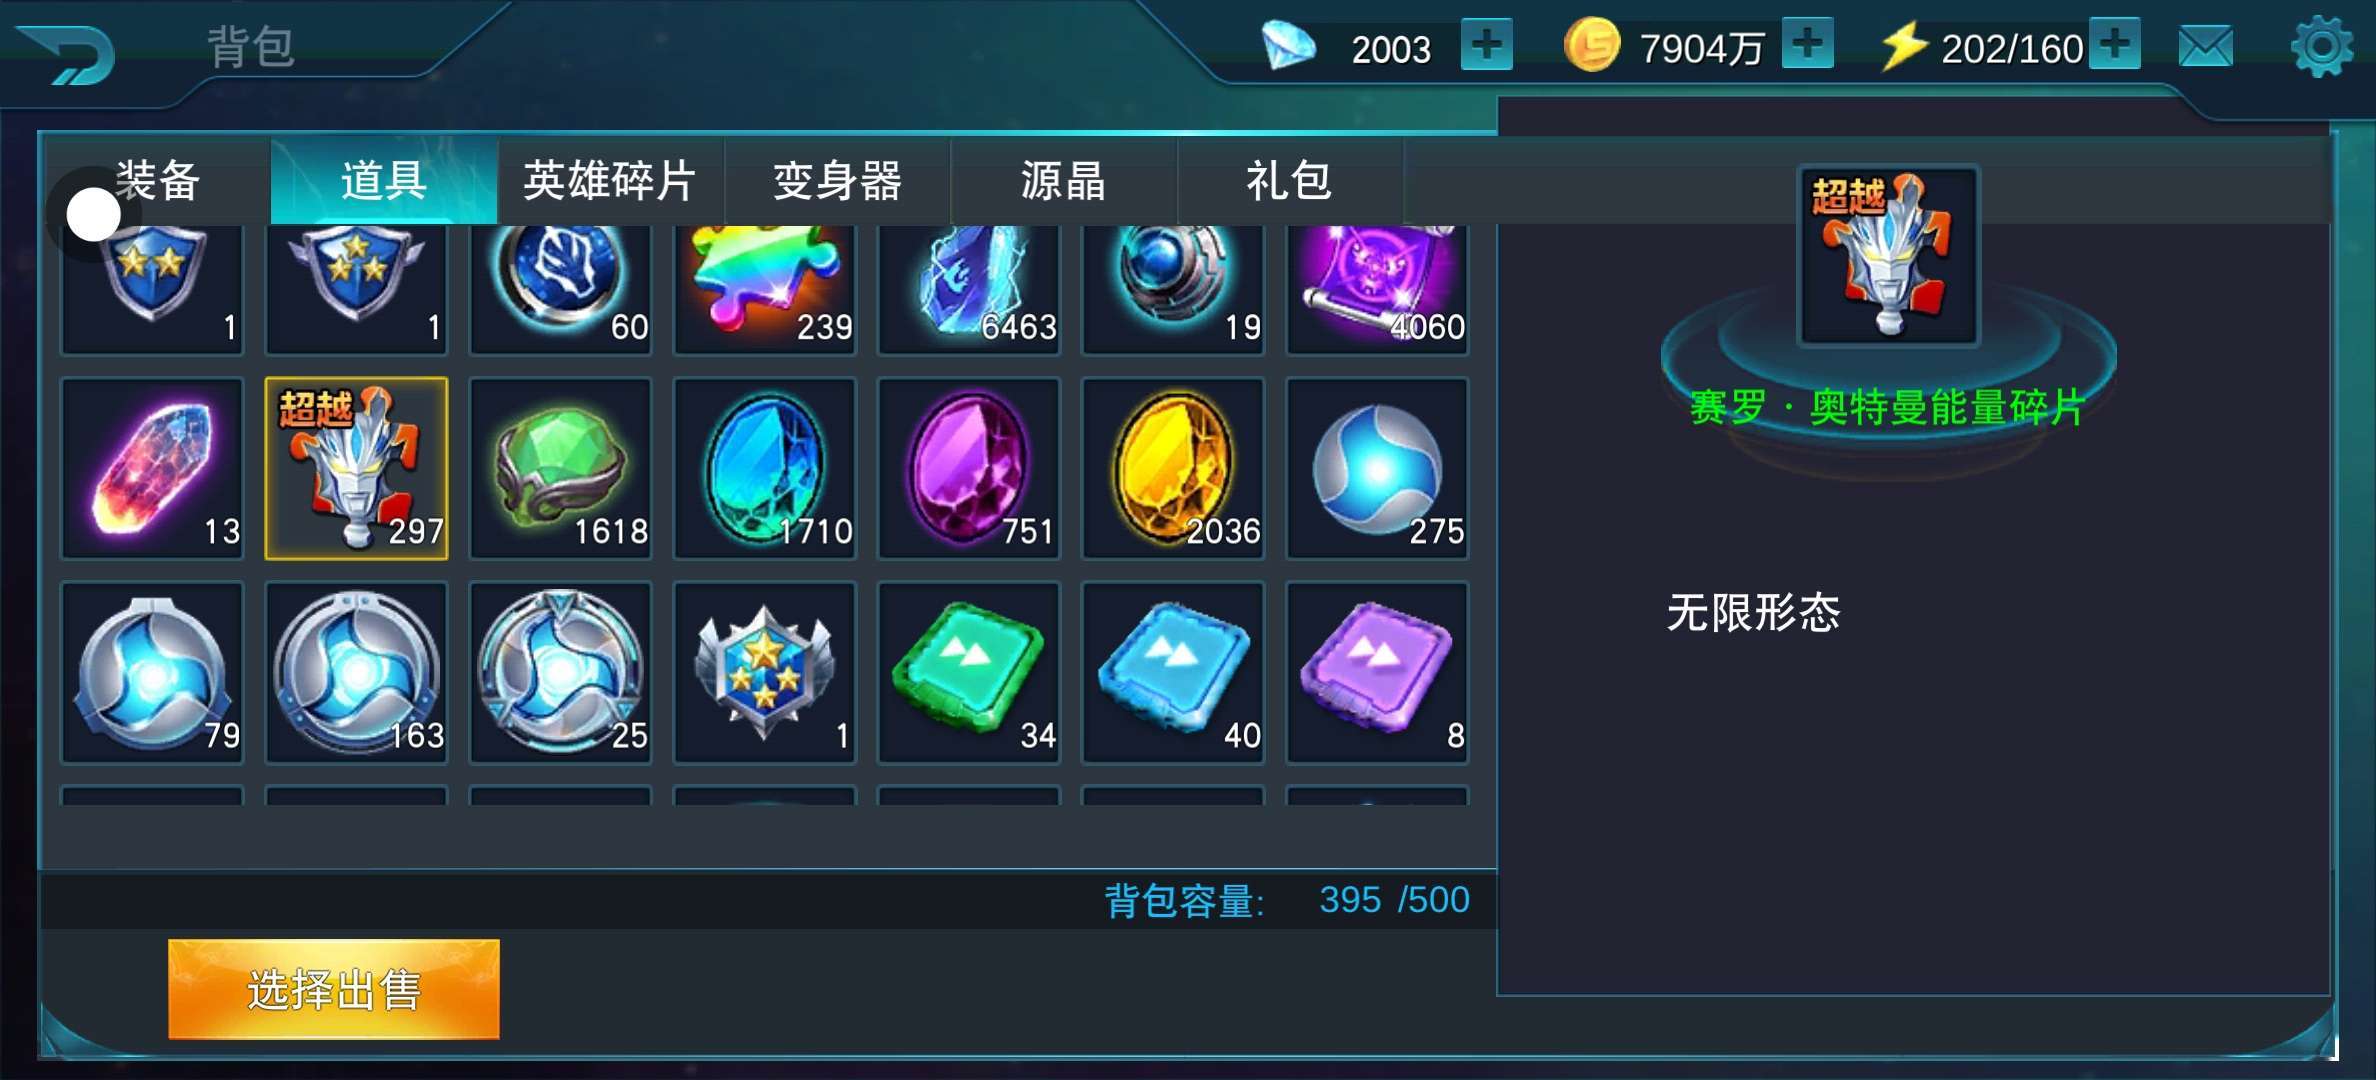Tap the large Zero fragment preview image
Viewport: 2376px width, 1080px height.
click(1888, 256)
